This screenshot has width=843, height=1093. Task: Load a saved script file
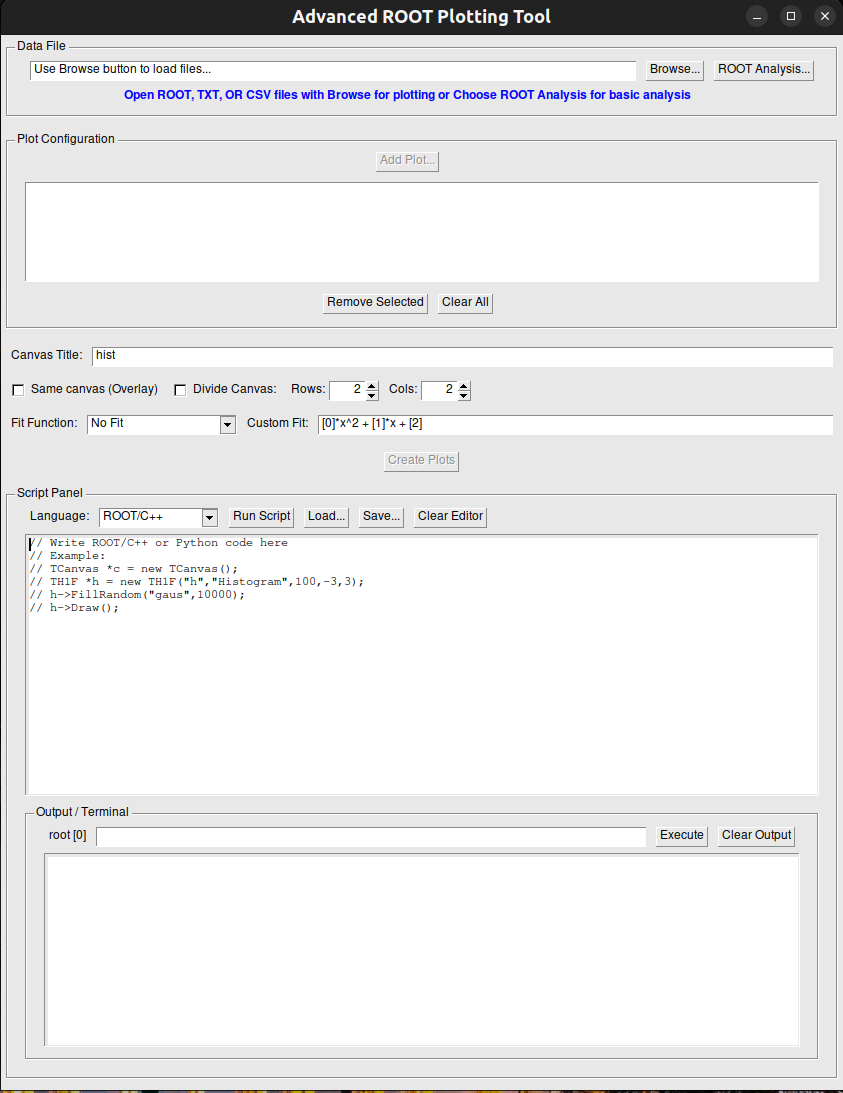coord(325,516)
